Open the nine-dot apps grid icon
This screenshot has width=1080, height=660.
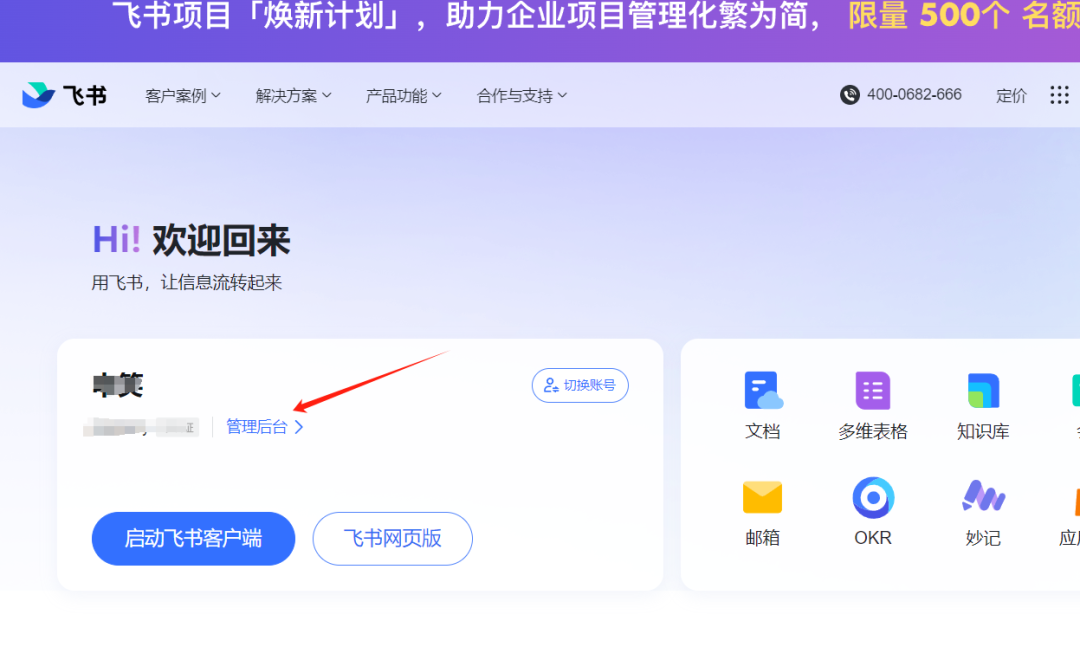pos(1059,95)
